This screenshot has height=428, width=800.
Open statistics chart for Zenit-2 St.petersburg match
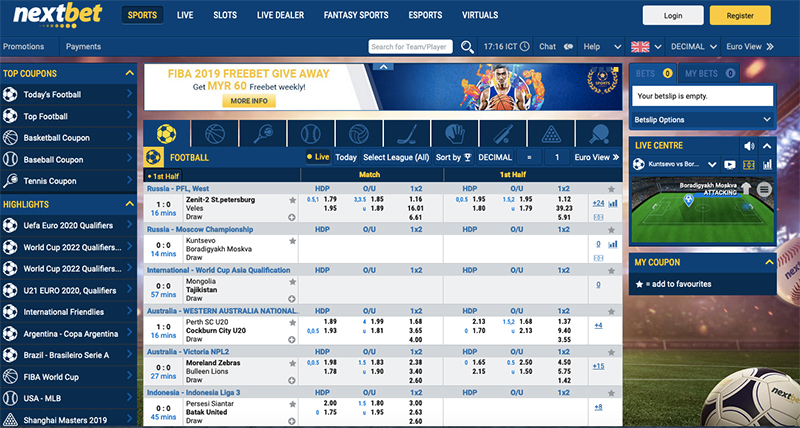(x=613, y=204)
